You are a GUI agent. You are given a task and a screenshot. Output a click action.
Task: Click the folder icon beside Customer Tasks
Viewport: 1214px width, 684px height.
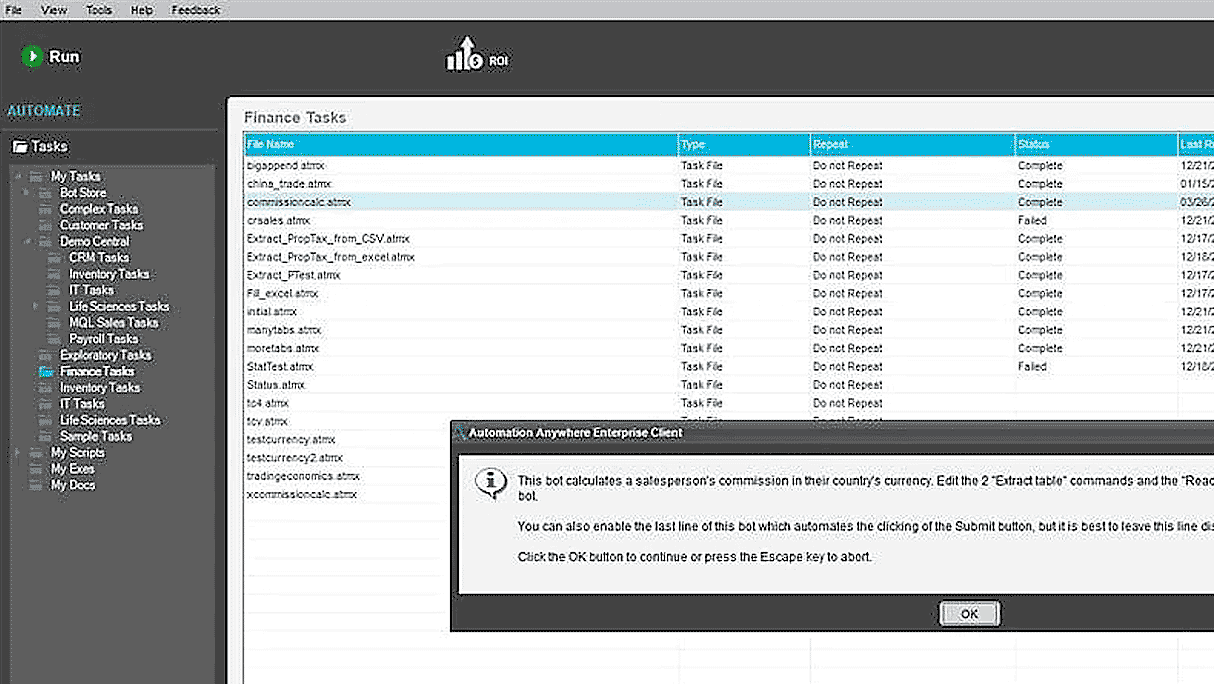click(x=45, y=225)
